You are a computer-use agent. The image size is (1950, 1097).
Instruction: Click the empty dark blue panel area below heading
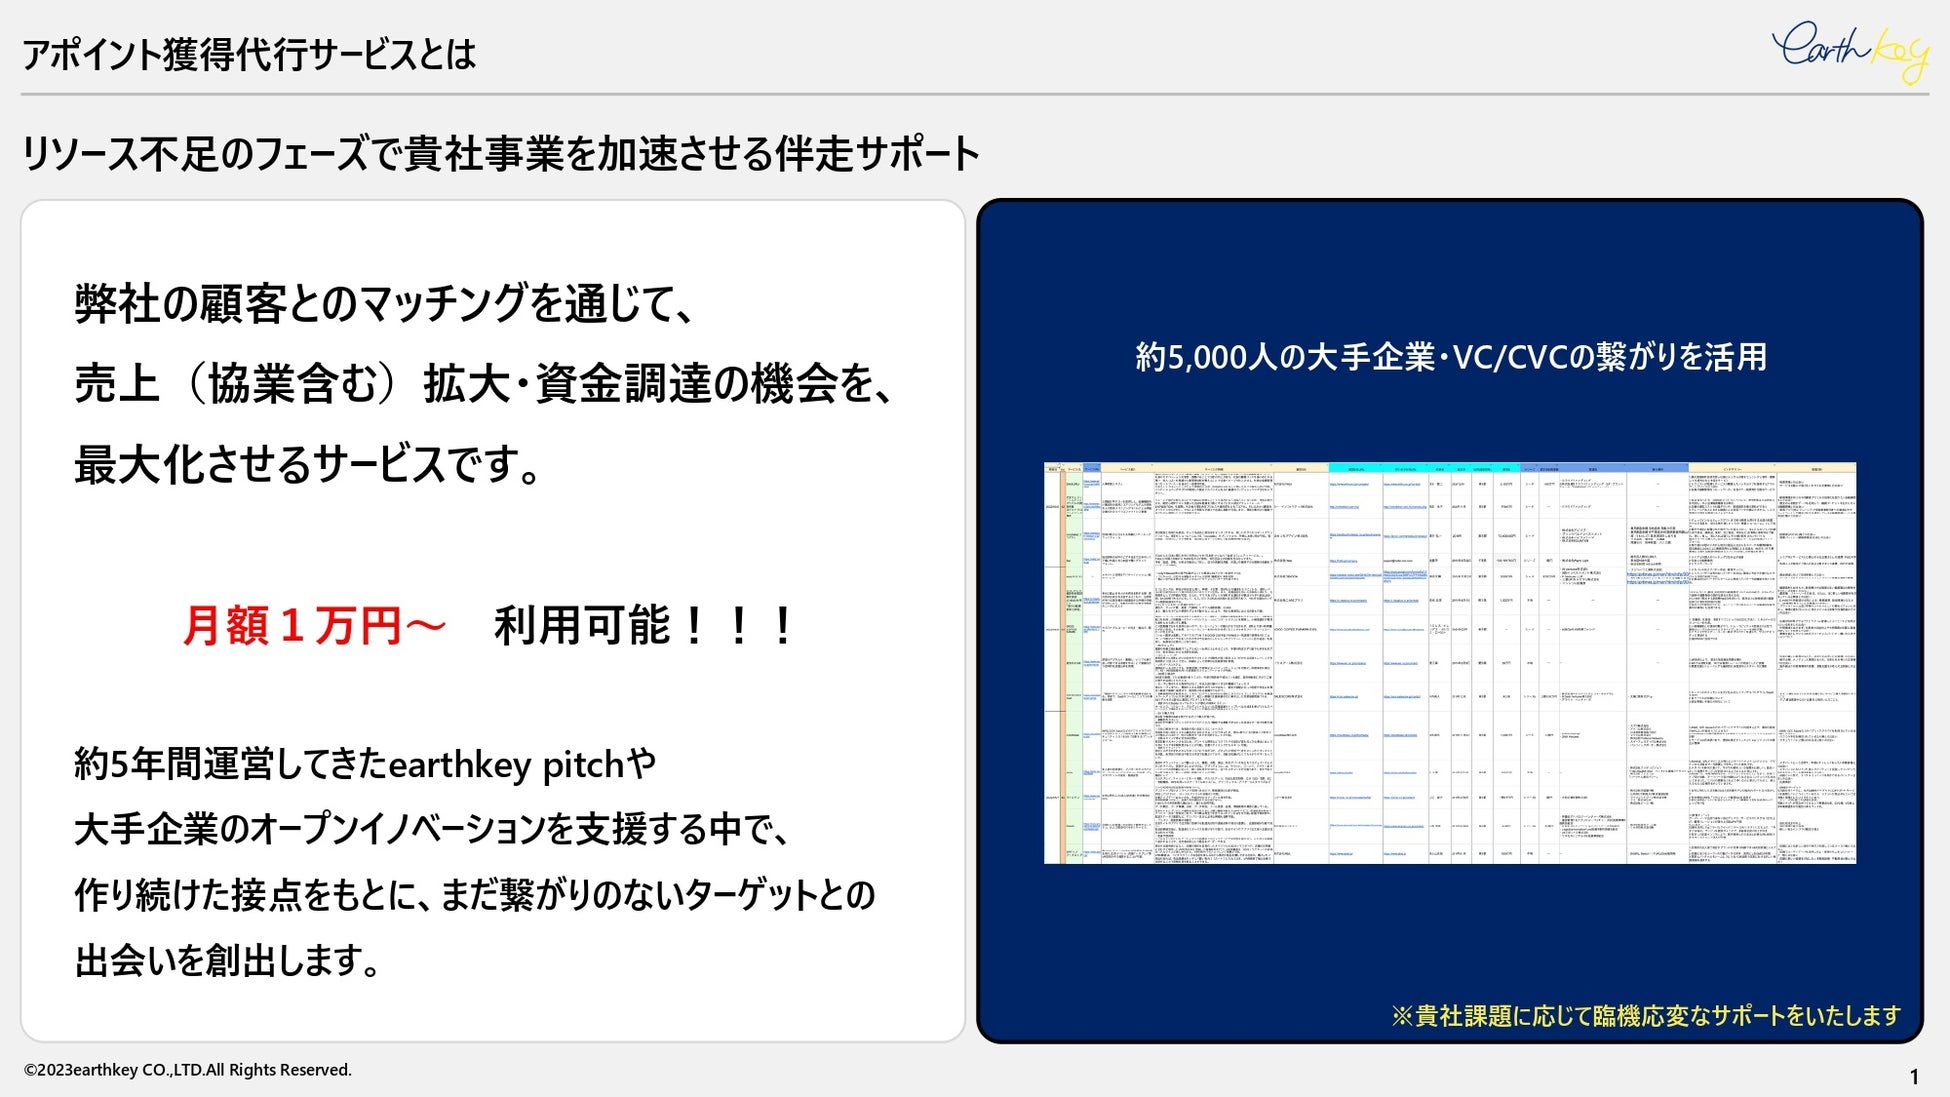(1450, 420)
